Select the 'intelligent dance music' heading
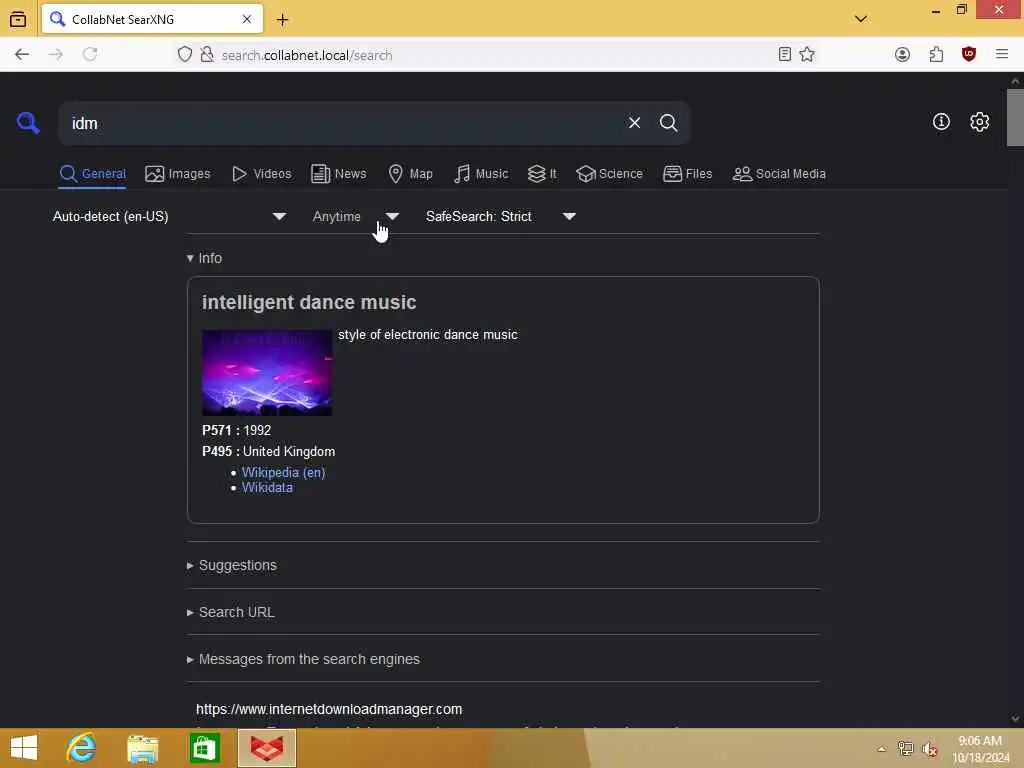Viewport: 1024px width, 768px height. click(309, 302)
